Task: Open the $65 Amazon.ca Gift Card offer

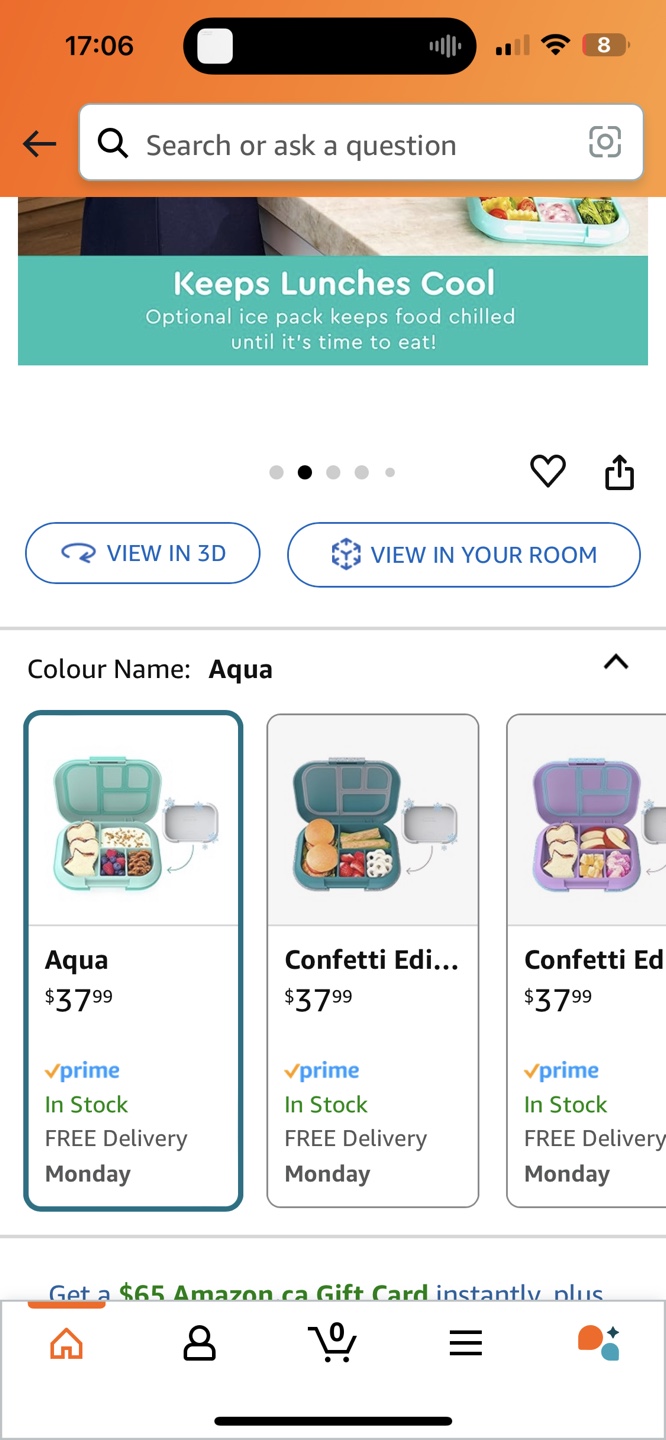Action: coord(326,1292)
